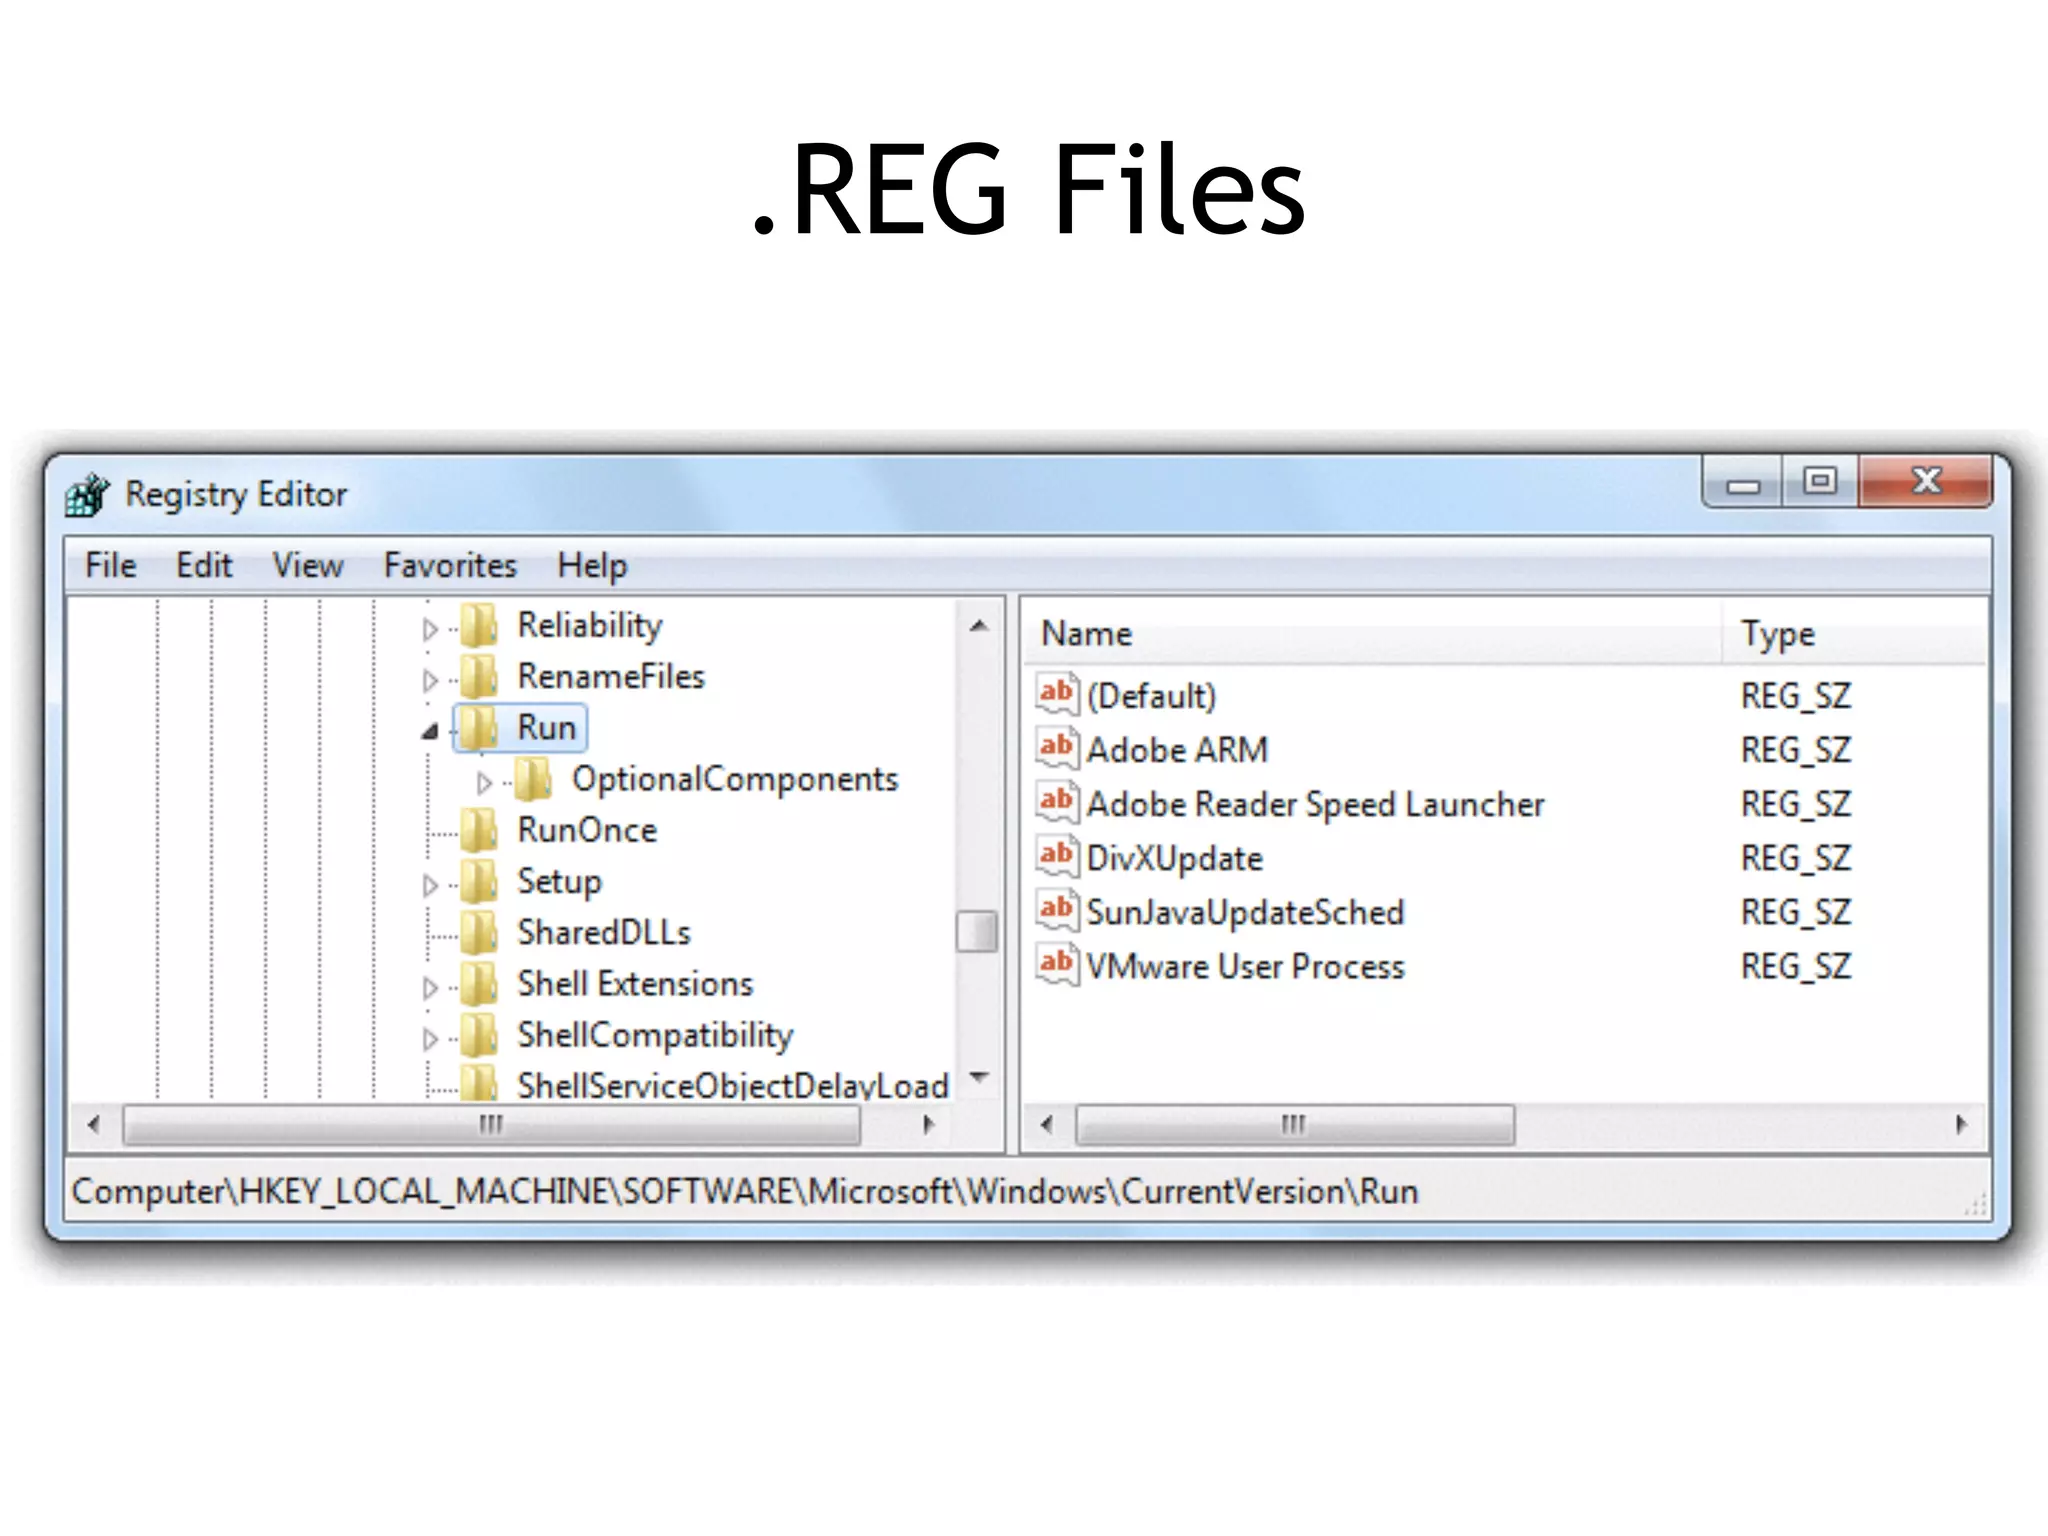Click the registry path in the status bar
The width and height of the screenshot is (2048, 1536).
click(x=745, y=1191)
